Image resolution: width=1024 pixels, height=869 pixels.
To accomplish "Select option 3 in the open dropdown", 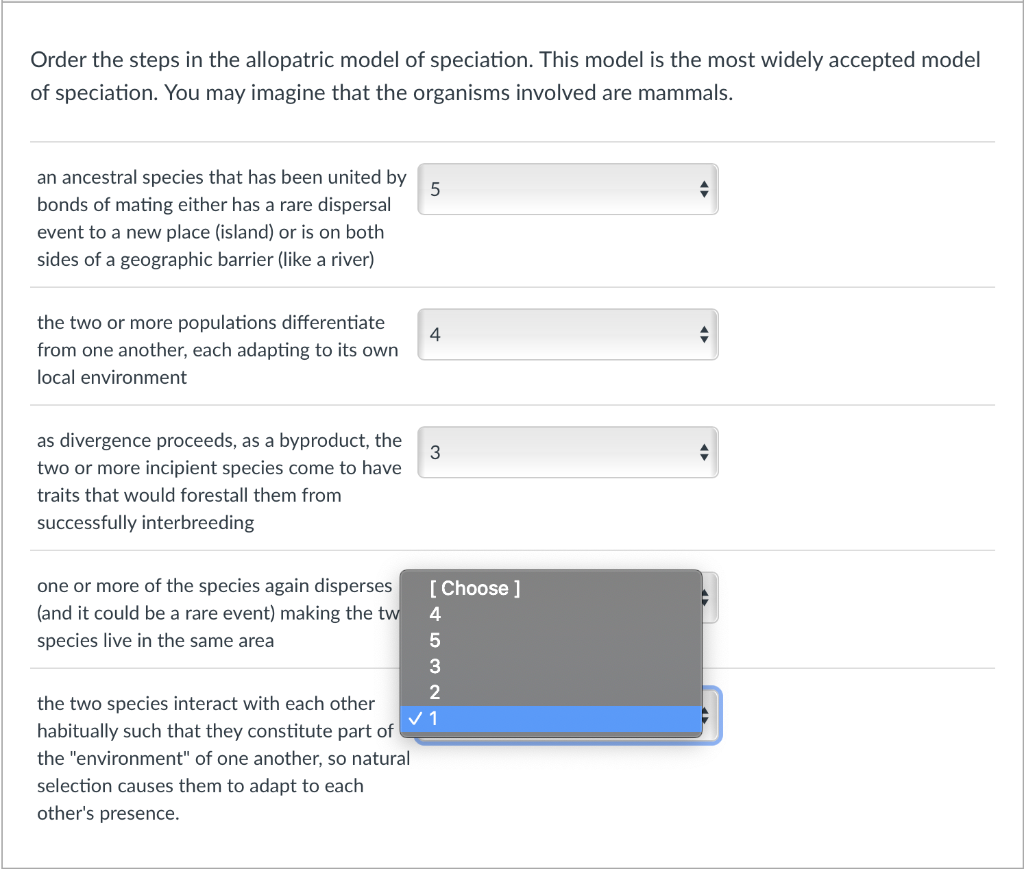I will tap(550, 666).
